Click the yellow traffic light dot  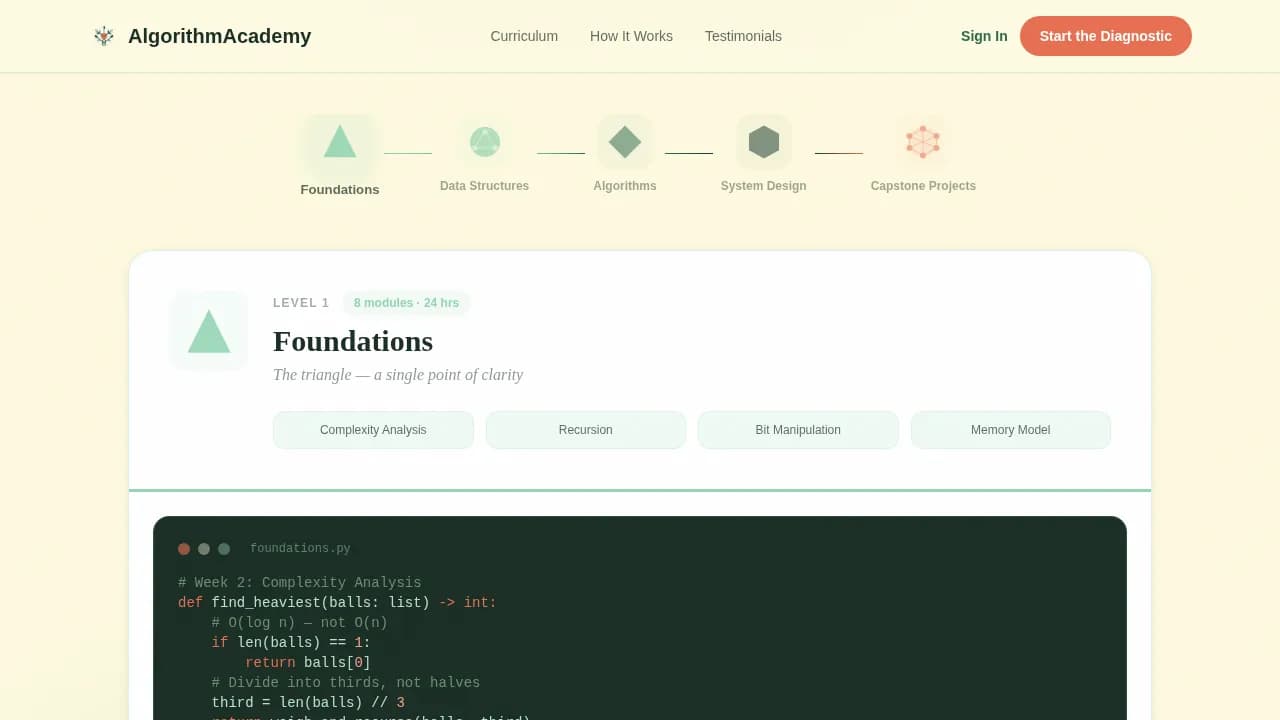(x=204, y=548)
